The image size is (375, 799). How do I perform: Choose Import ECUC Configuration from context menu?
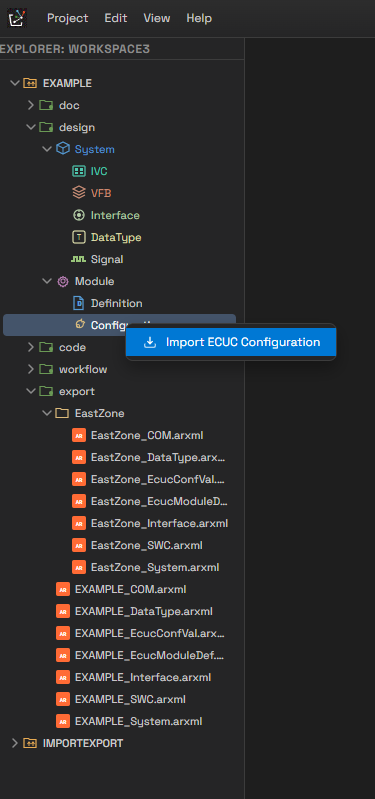pyautogui.click(x=231, y=342)
